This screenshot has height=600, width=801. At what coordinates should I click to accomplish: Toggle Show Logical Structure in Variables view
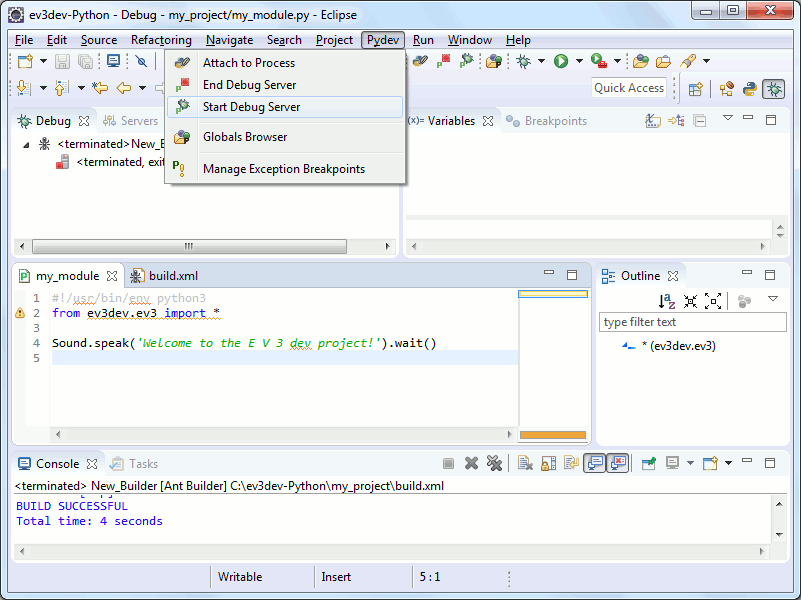click(x=676, y=121)
